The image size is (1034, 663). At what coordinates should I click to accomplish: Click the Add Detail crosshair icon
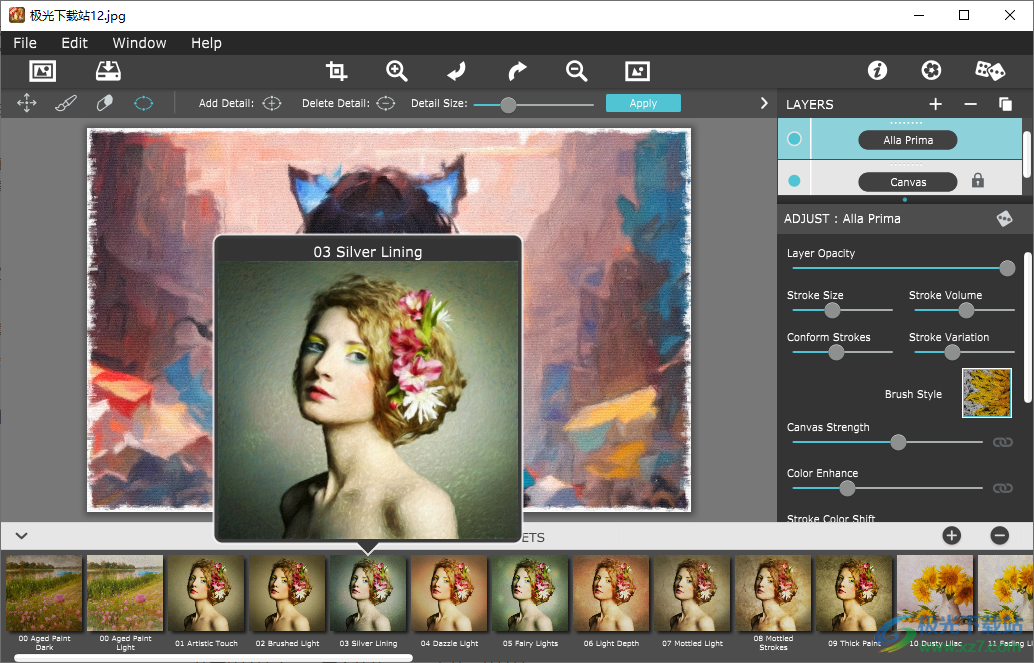click(270, 102)
